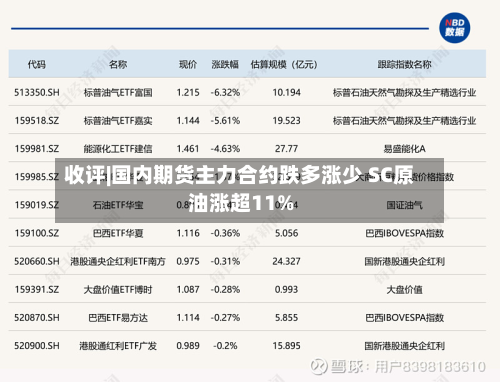Select the price 1.087
Image resolution: width=500 pixels, height=382 pixels.
click(x=188, y=289)
